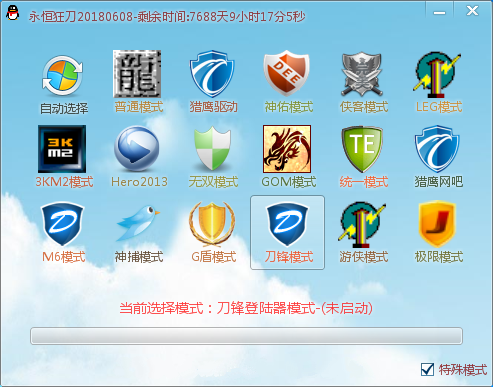Choose the 无双模式 green shield icon
Screen dimensions: 493x387
[x=212, y=148]
